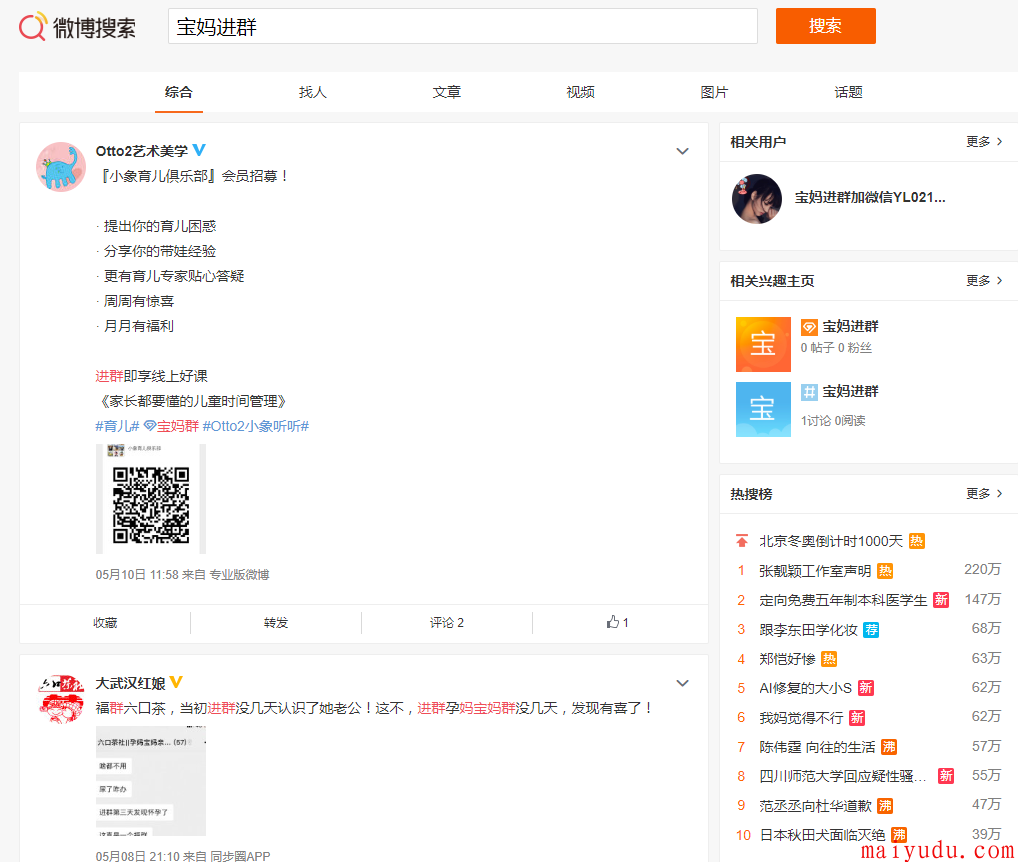Click blue hashtag icon beside 宝妈进群
Viewport: 1018px width, 862px height.
(809, 392)
